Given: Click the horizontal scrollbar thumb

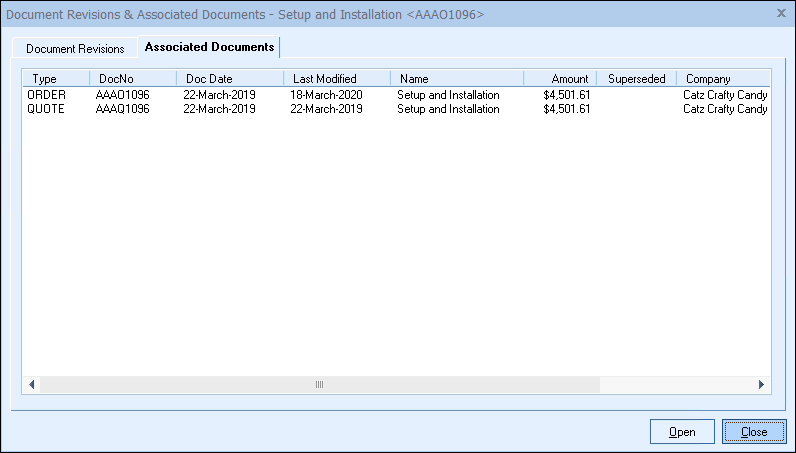Looking at the screenshot, I should pos(319,384).
